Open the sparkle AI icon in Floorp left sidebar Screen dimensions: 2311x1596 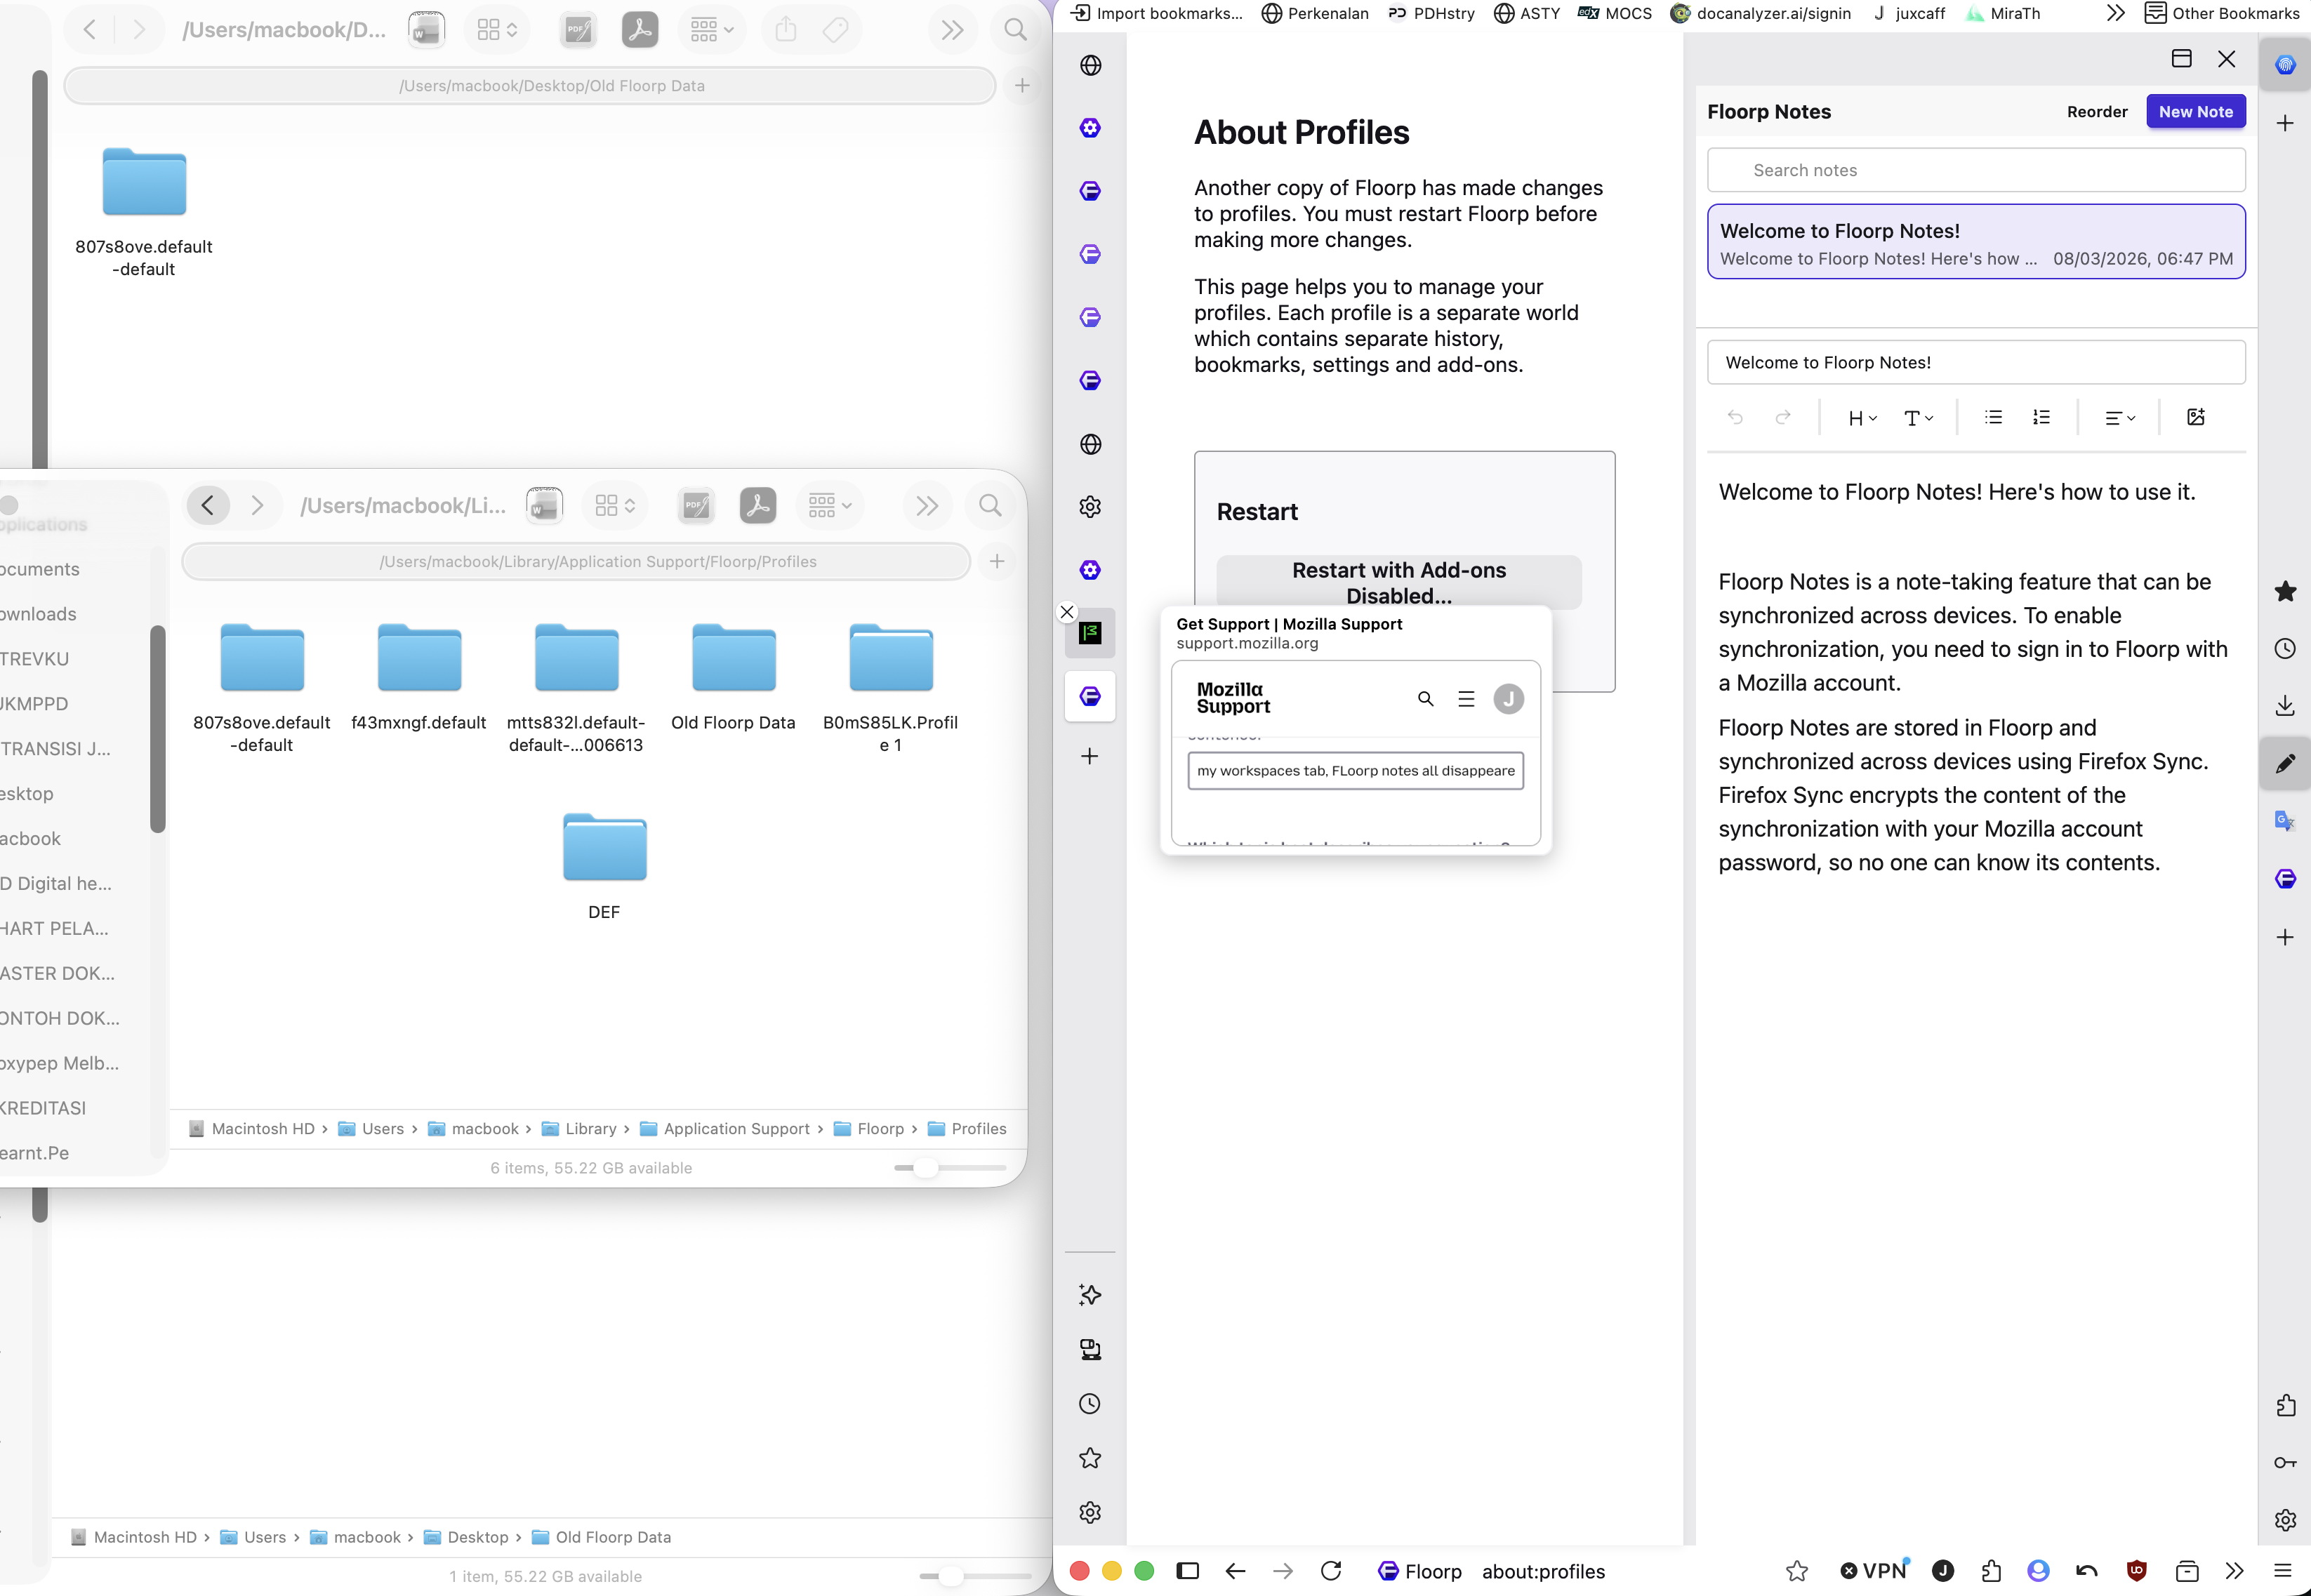[1090, 1295]
